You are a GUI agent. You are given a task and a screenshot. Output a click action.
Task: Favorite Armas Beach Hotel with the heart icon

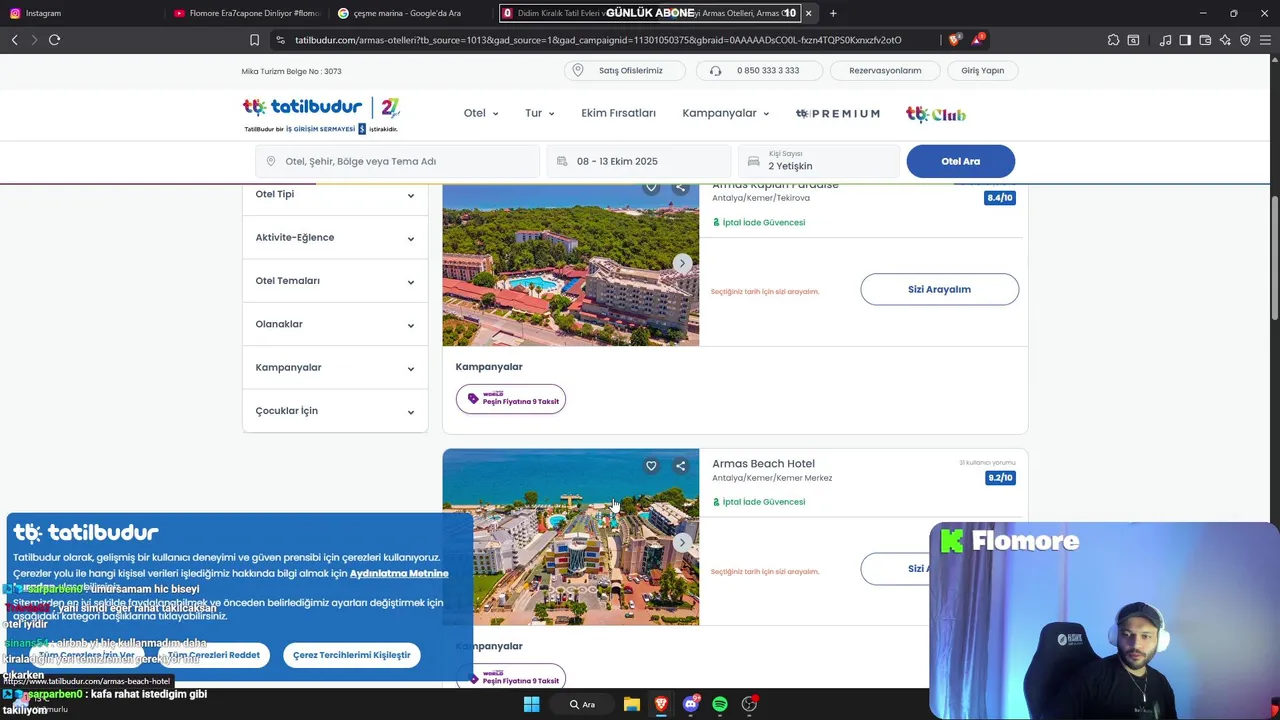click(x=651, y=466)
